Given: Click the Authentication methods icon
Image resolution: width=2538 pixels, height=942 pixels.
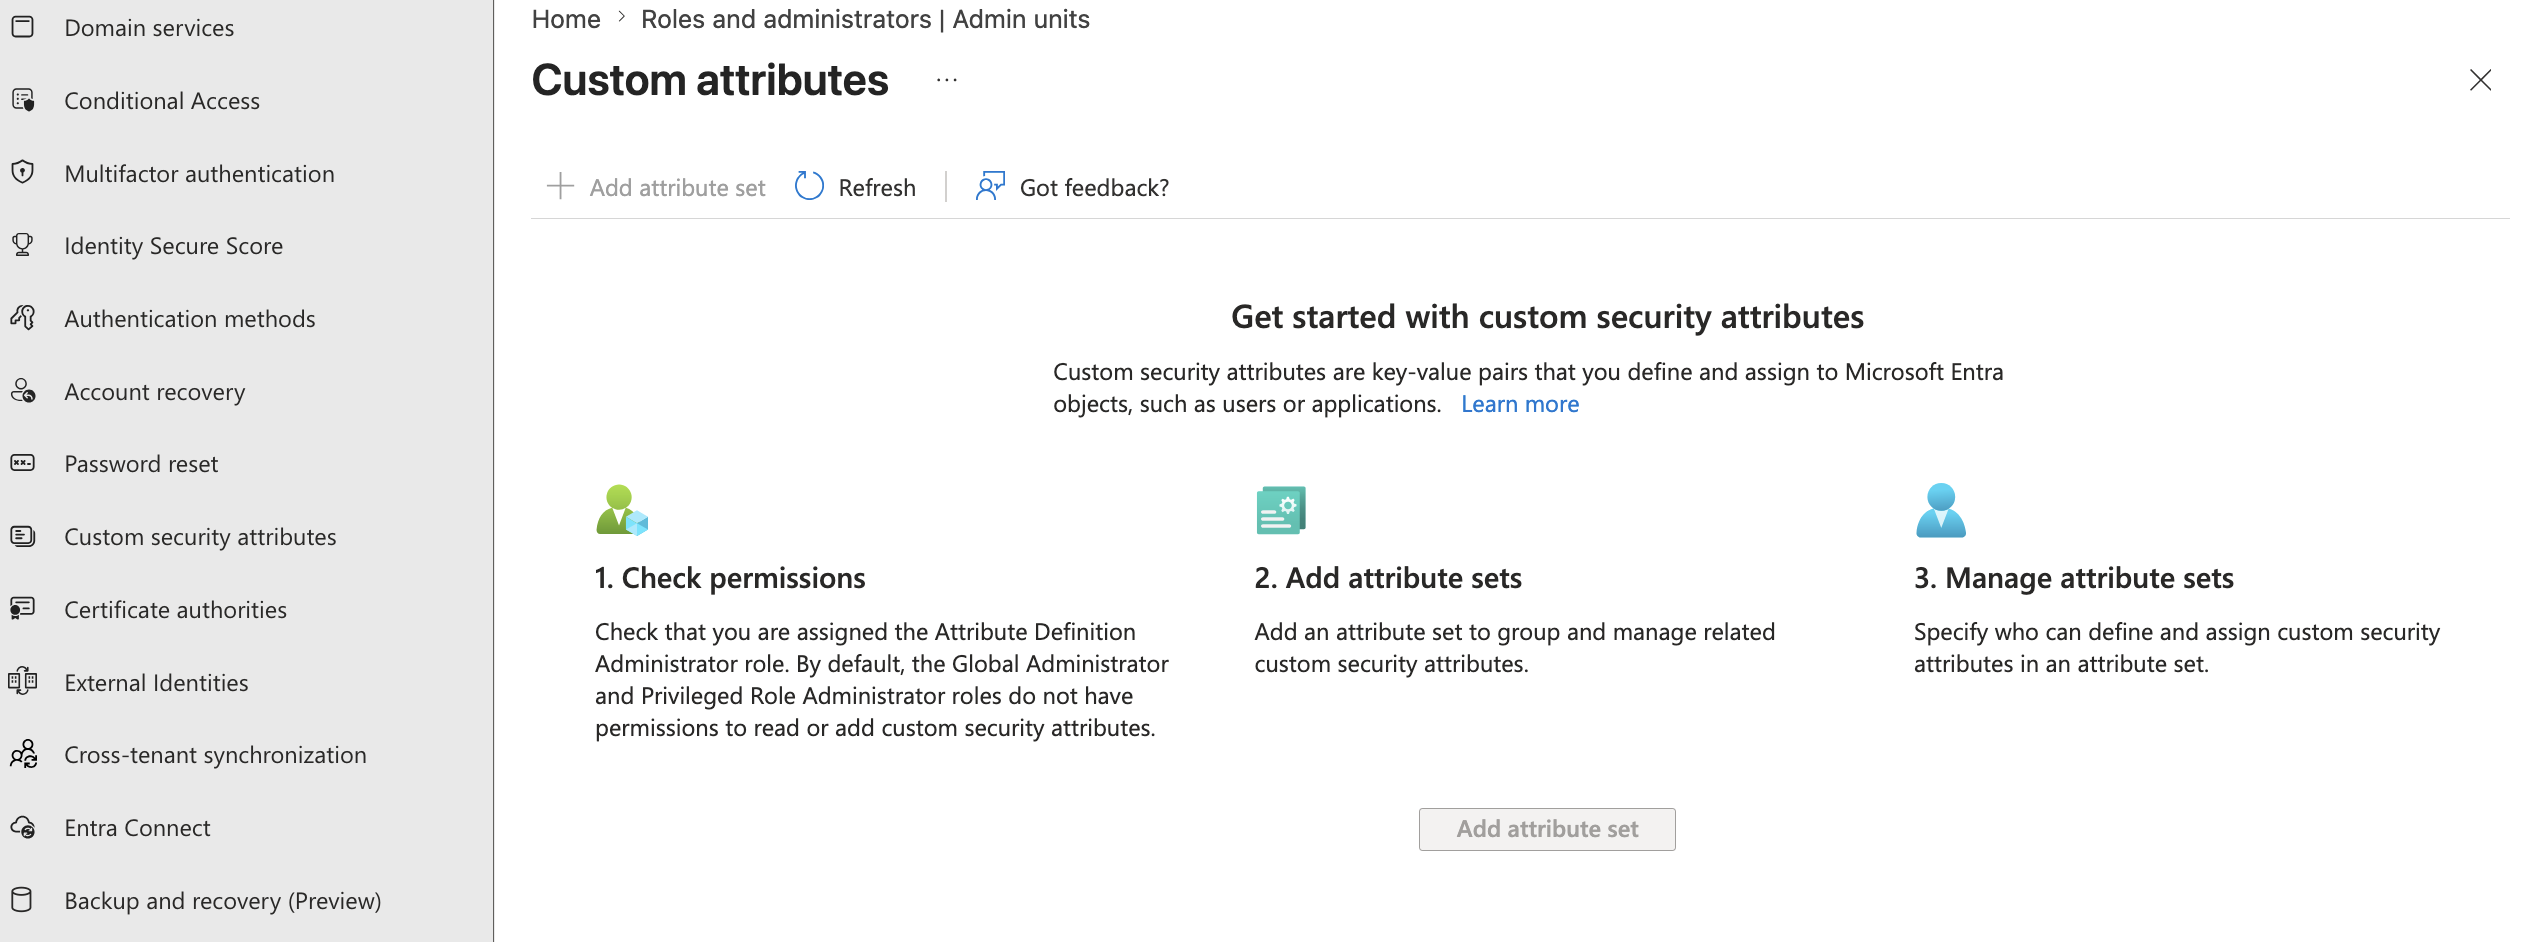Looking at the screenshot, I should tap(22, 318).
